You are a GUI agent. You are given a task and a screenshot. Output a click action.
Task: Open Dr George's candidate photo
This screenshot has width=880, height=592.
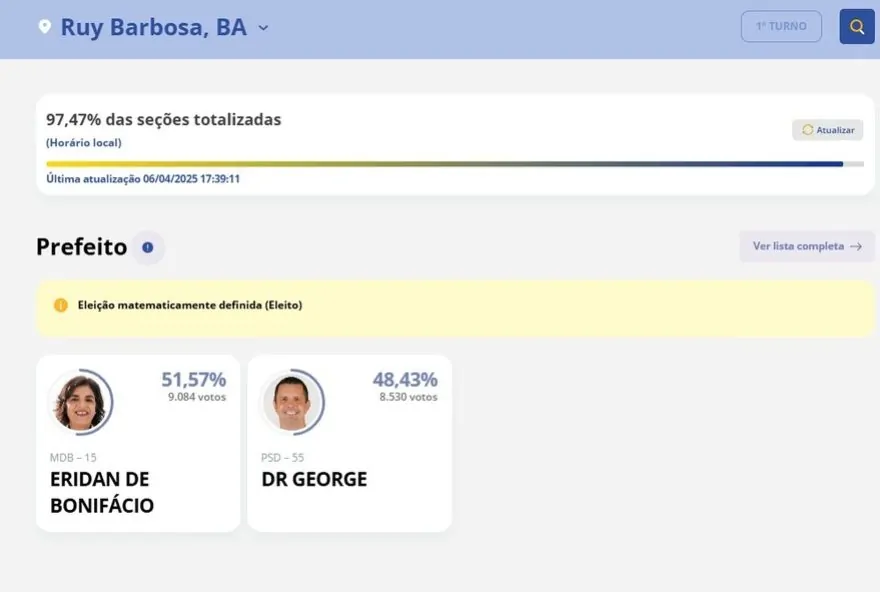click(292, 402)
